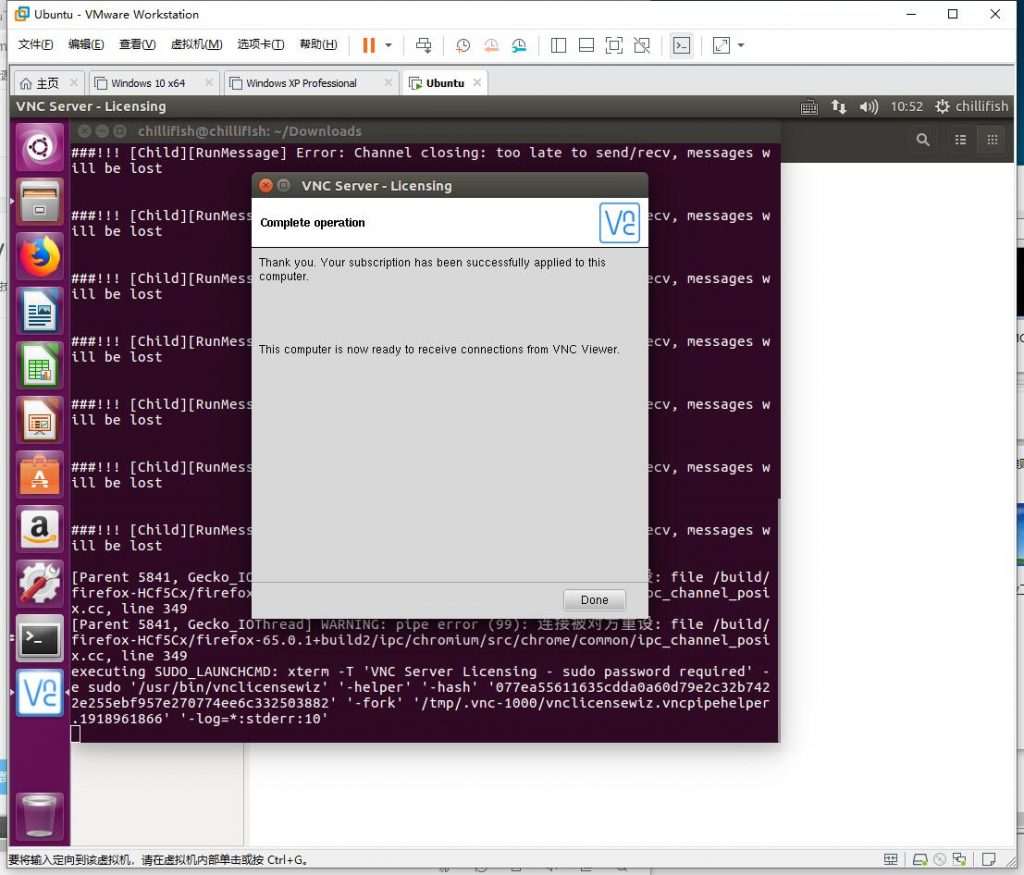Image resolution: width=1024 pixels, height=875 pixels.
Task: Enter full screen mode via toolbar icon
Action: [614, 45]
